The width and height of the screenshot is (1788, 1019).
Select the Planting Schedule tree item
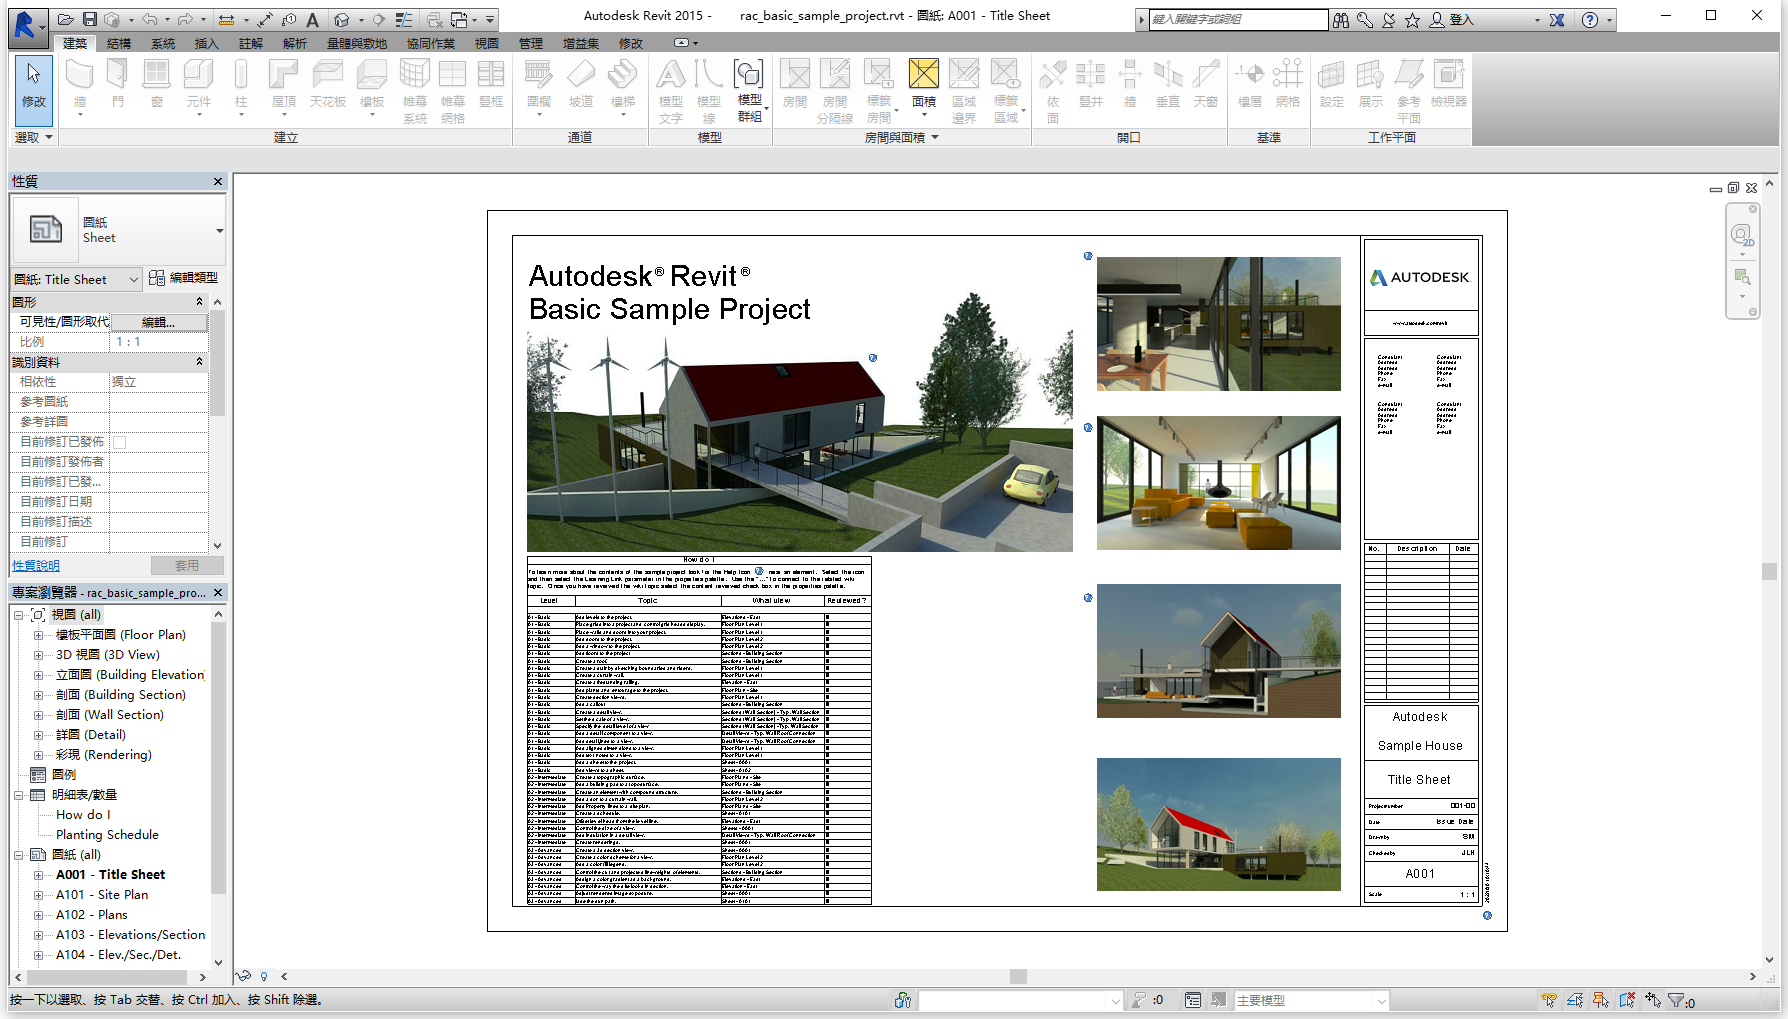(x=107, y=835)
